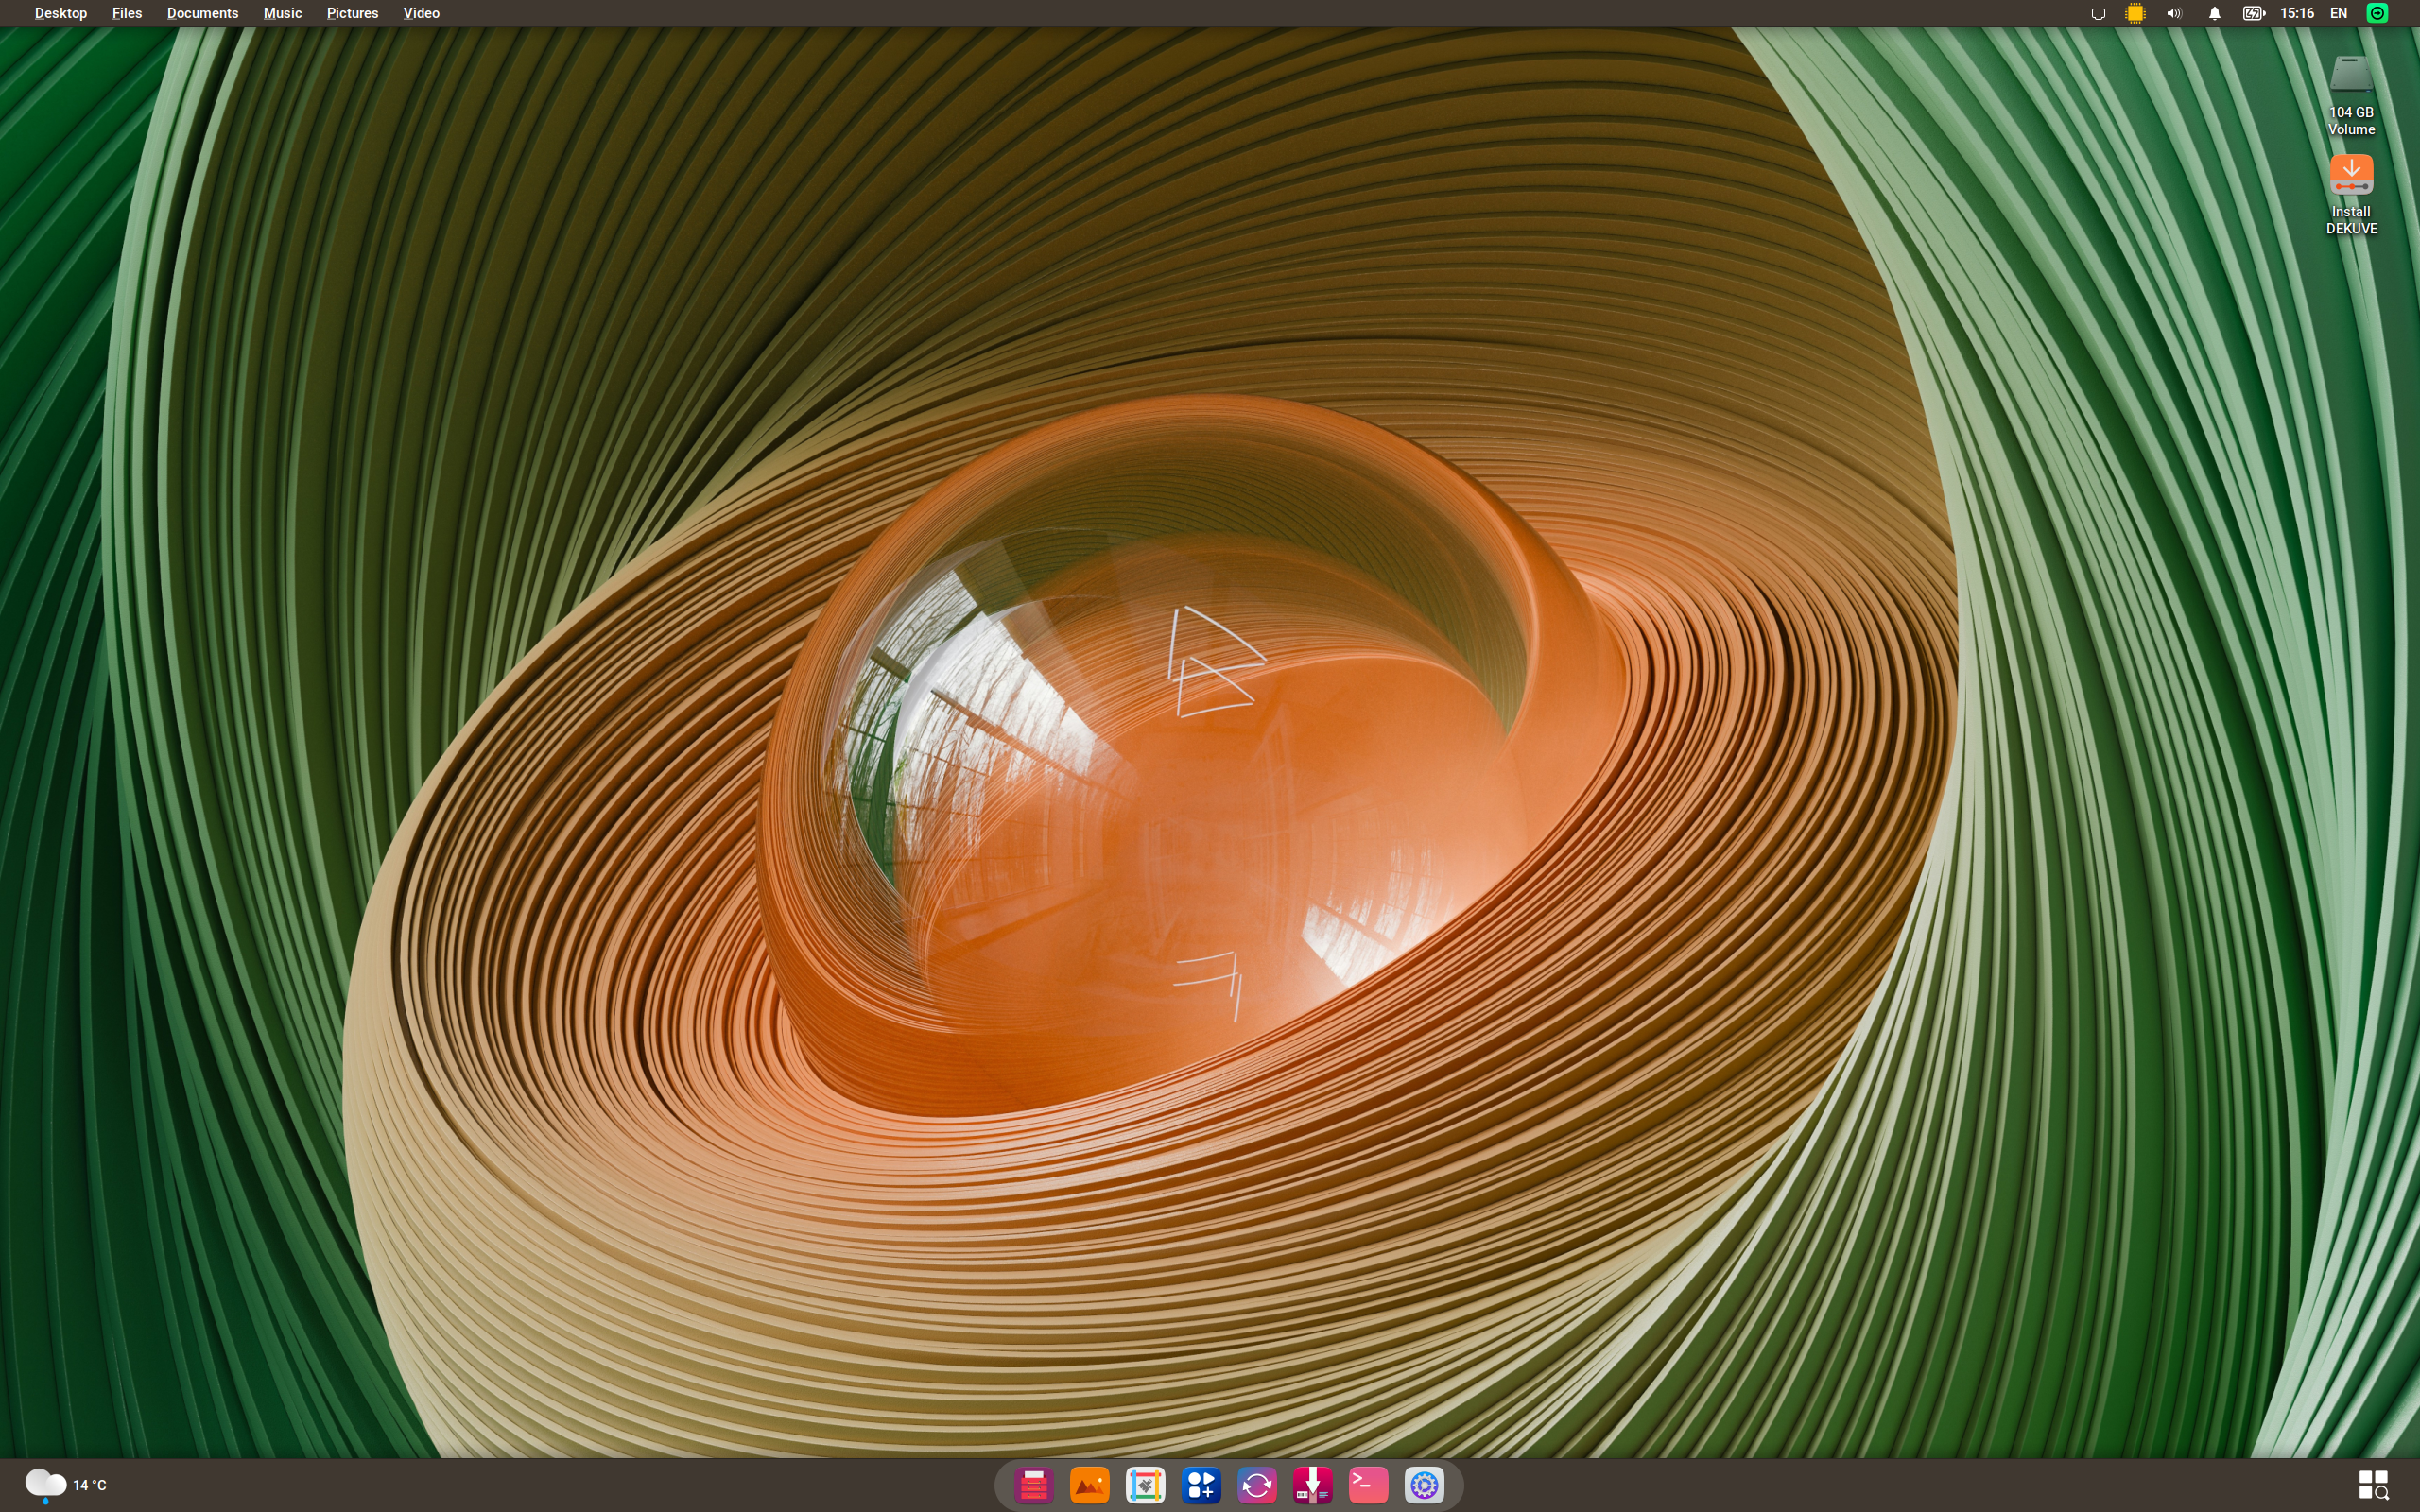Open the app grid search launcher

coord(2373,1484)
